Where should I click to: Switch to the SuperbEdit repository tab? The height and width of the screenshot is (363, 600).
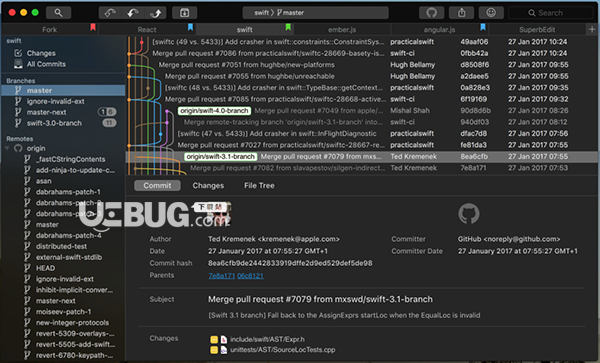click(x=537, y=29)
